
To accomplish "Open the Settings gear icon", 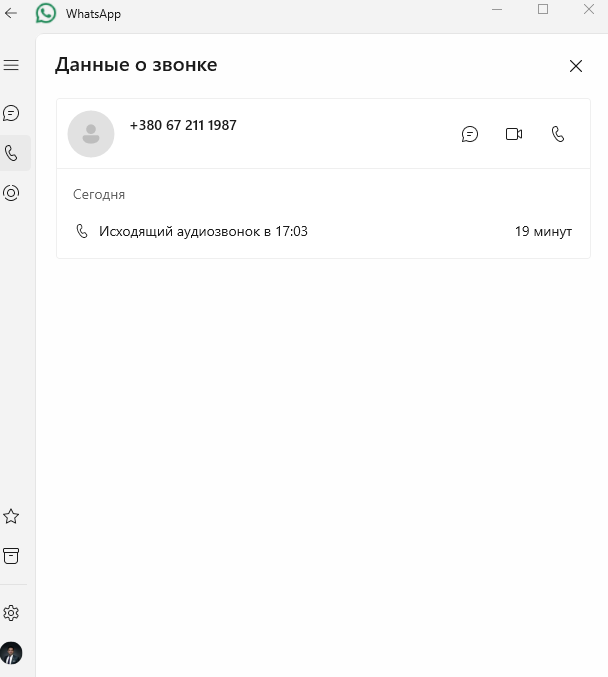I will point(11,613).
